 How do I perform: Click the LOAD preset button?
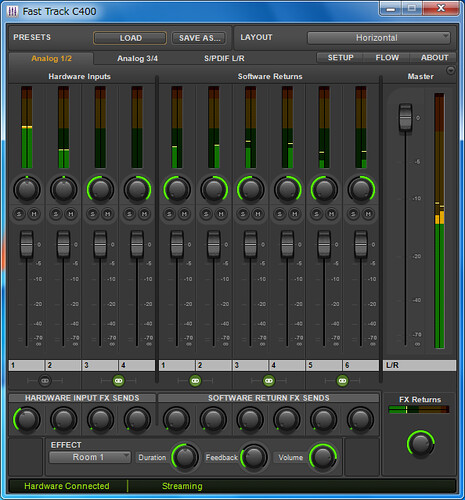tap(130, 38)
